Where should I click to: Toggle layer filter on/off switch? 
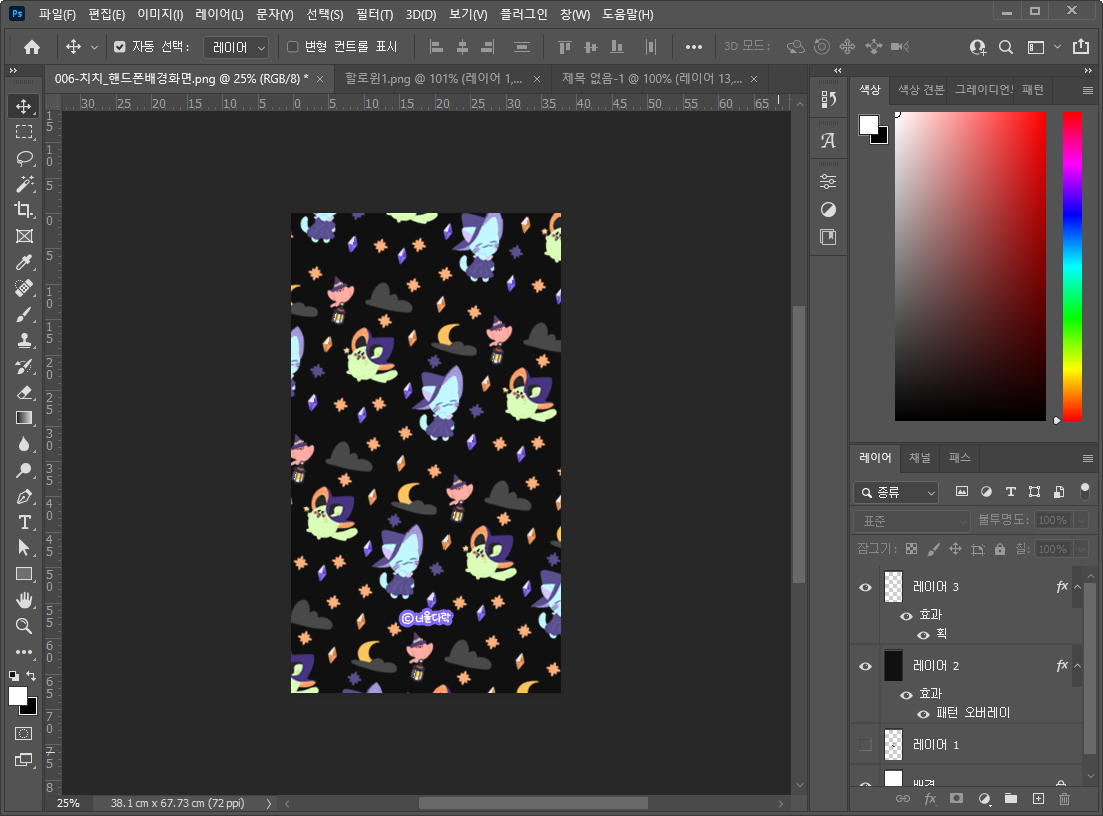1085,491
